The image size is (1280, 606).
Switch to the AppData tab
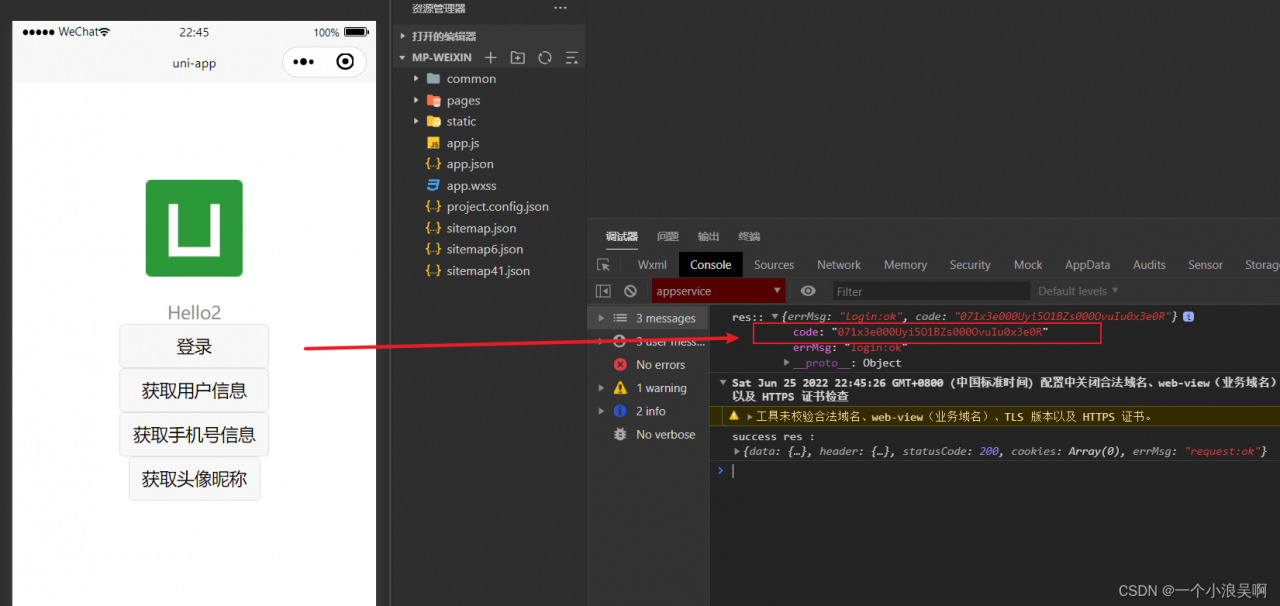(x=1088, y=265)
